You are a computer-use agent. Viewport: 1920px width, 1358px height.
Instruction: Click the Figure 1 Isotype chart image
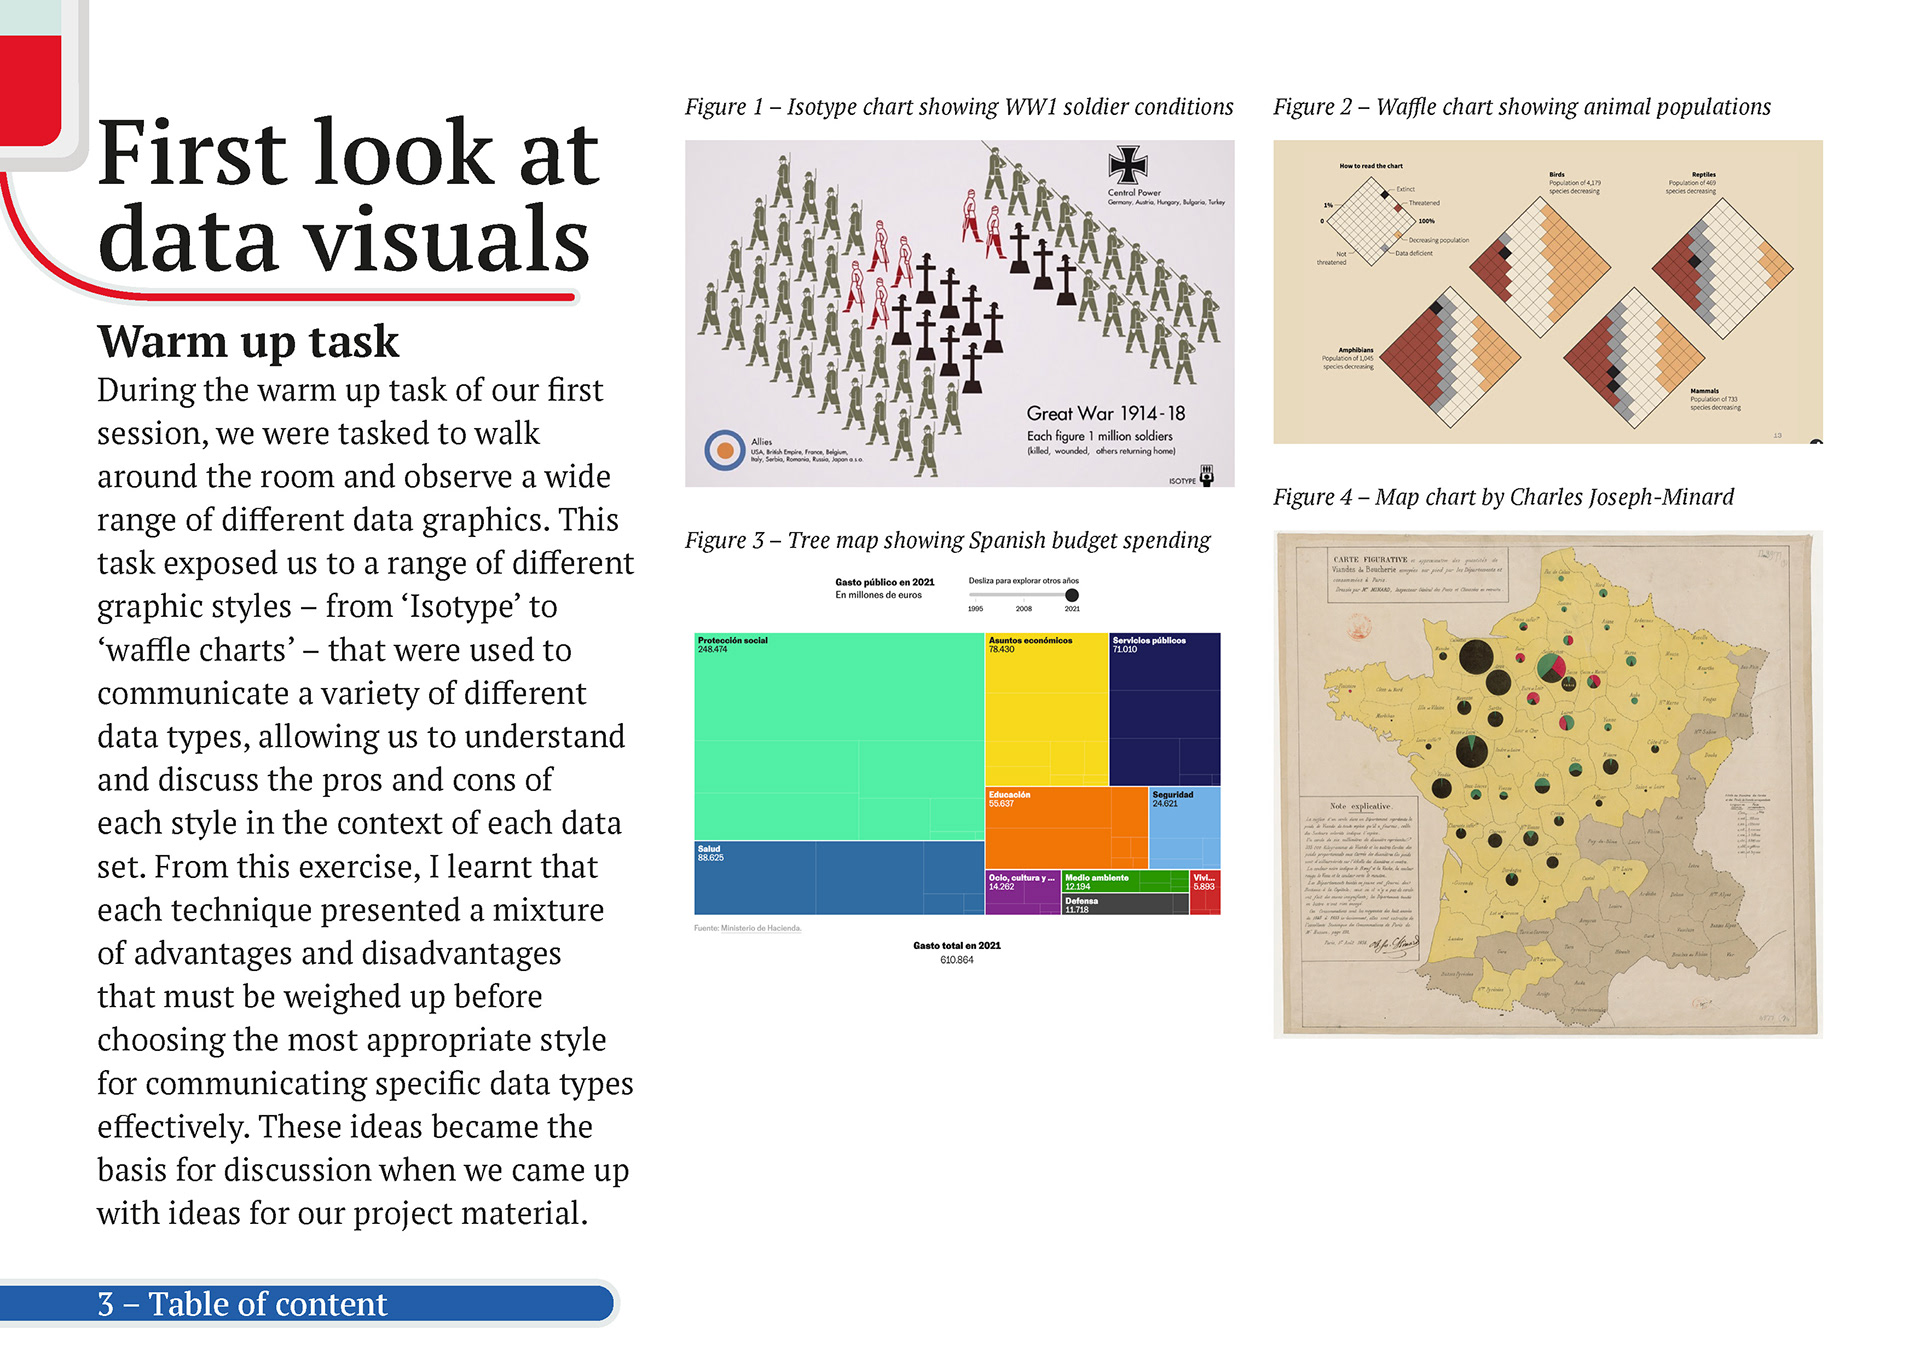(959, 313)
